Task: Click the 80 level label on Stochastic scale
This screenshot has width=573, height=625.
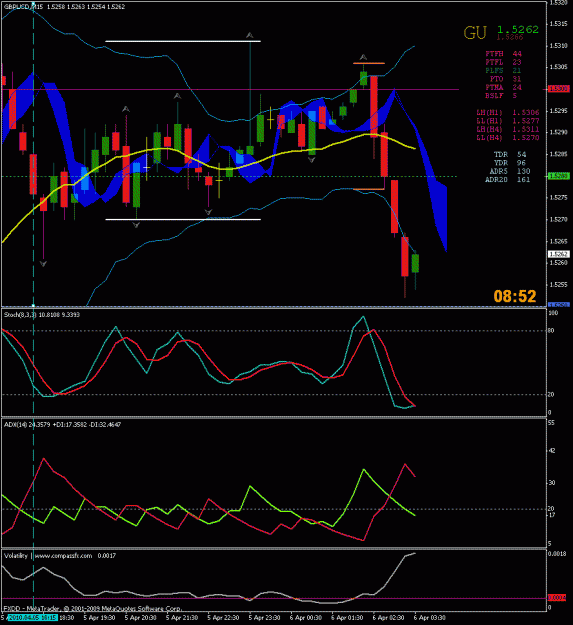Action: point(551,330)
